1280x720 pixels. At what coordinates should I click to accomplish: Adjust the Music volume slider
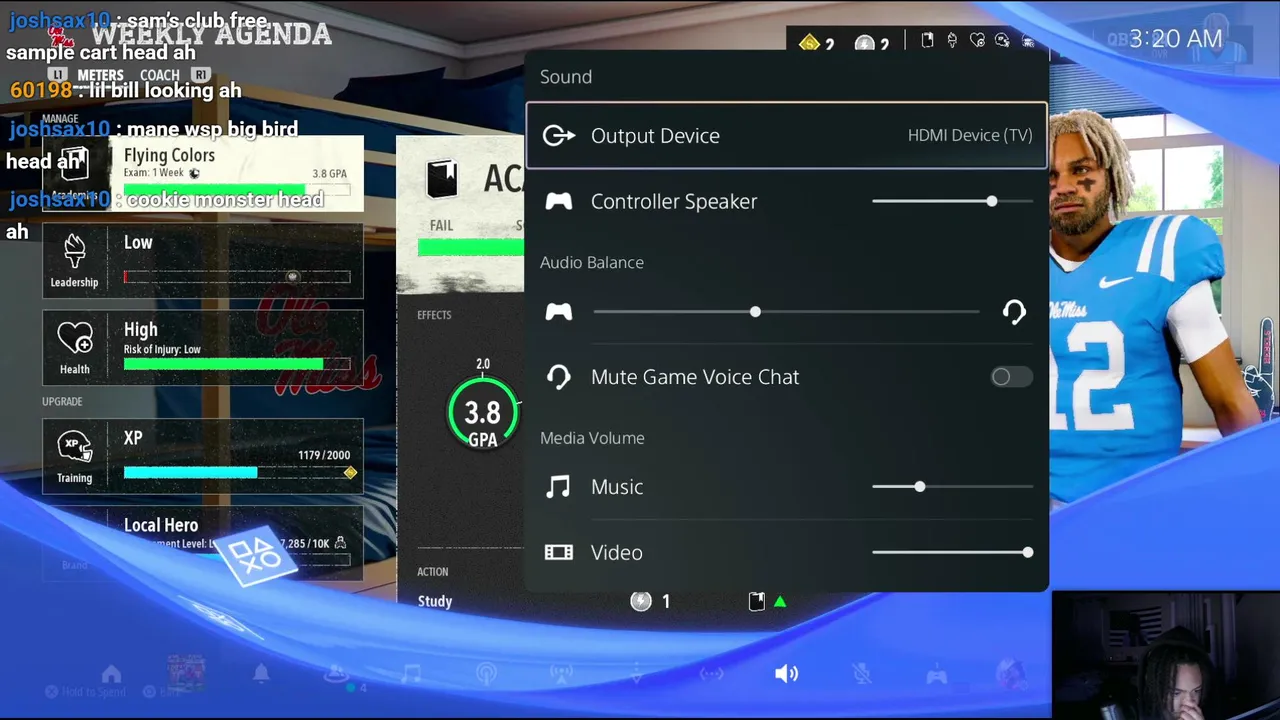[952, 487]
